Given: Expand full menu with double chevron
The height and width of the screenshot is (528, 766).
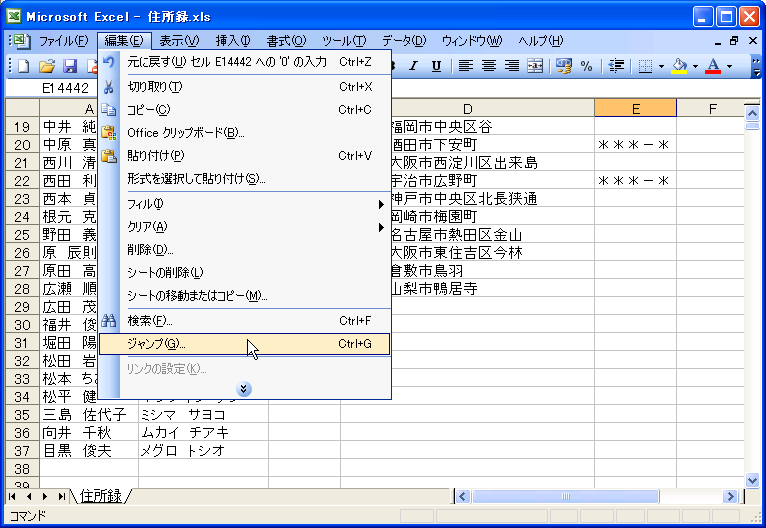Looking at the screenshot, I should point(244,389).
